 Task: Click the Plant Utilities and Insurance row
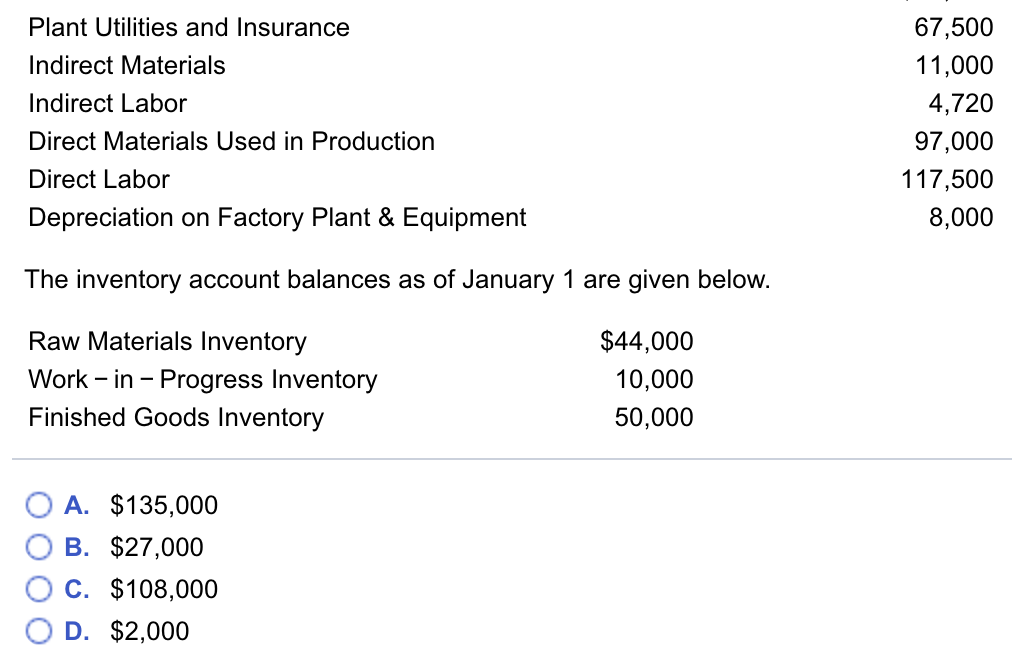(188, 28)
